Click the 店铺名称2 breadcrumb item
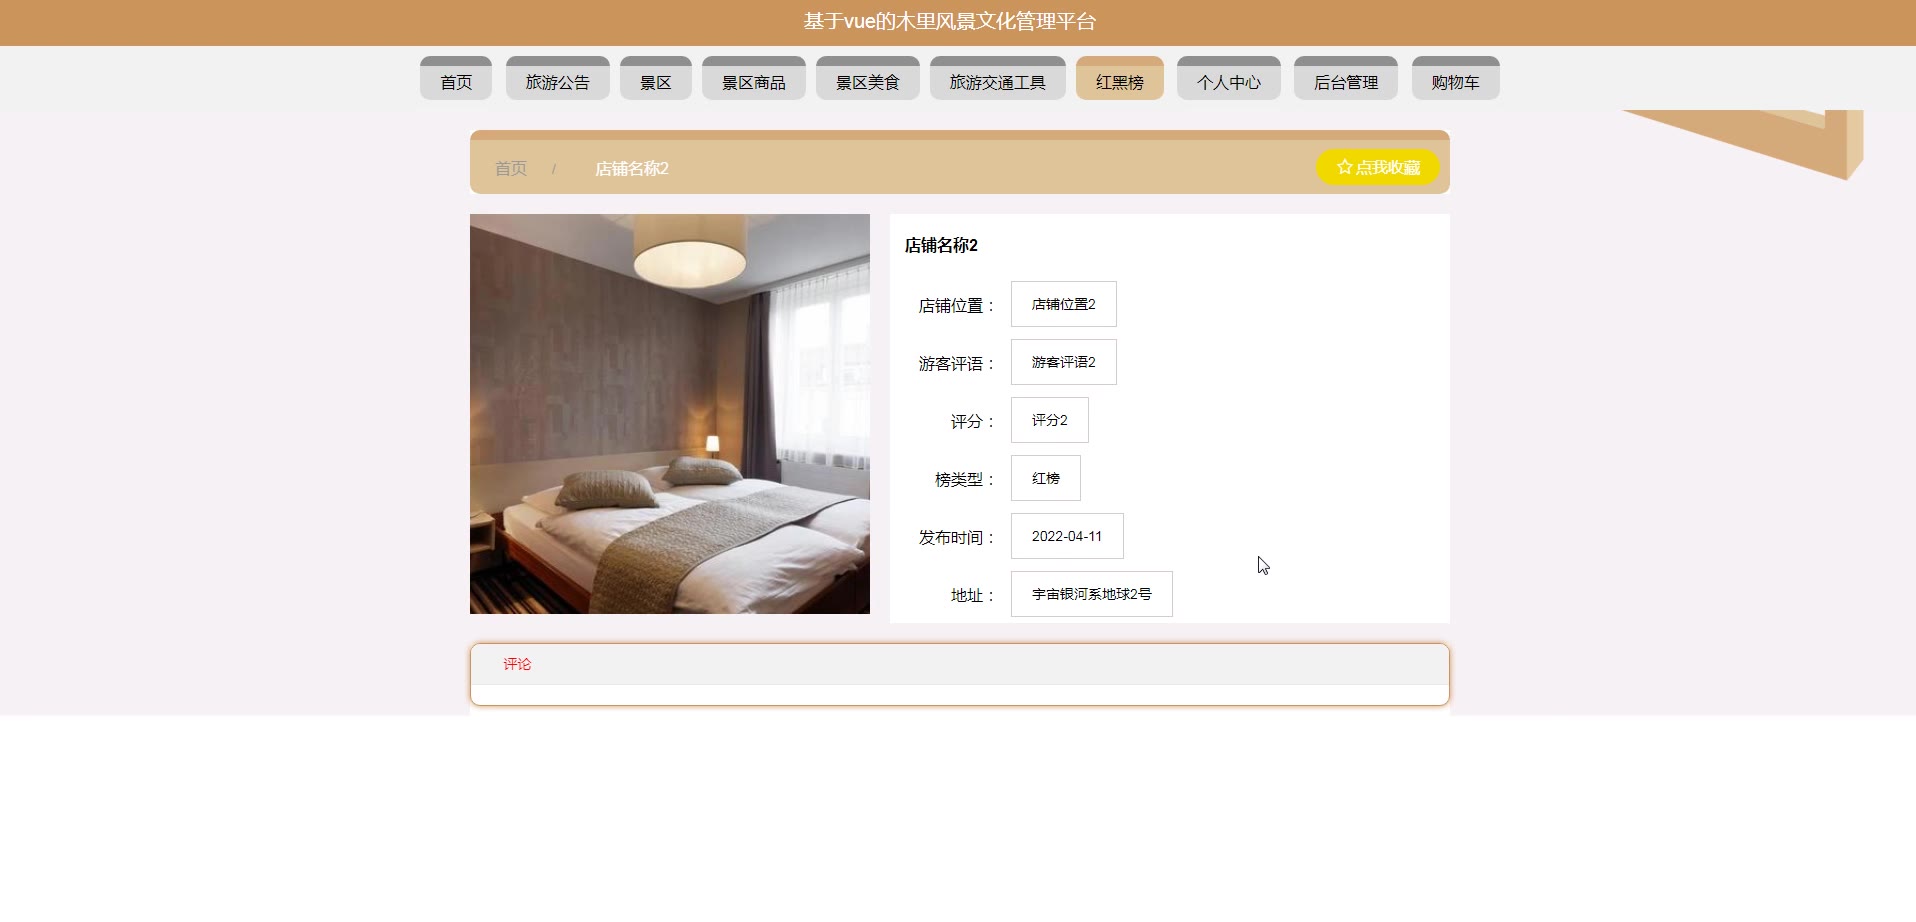The width and height of the screenshot is (1916, 922). 631,168
